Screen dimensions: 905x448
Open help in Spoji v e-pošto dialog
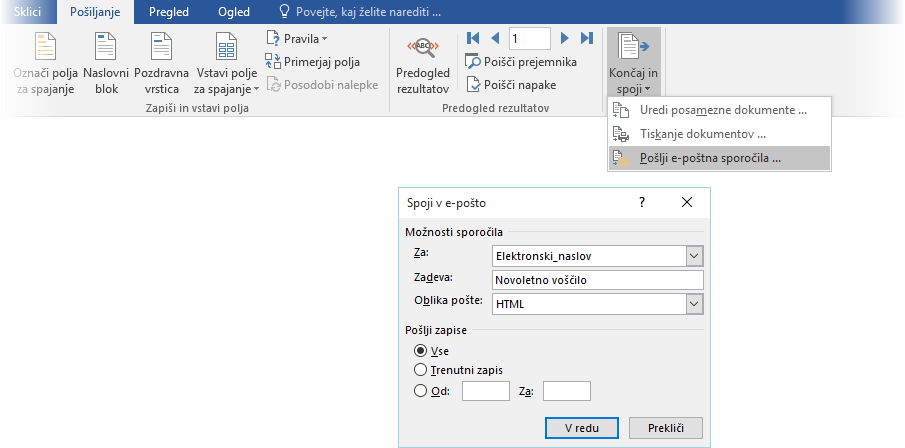click(642, 203)
